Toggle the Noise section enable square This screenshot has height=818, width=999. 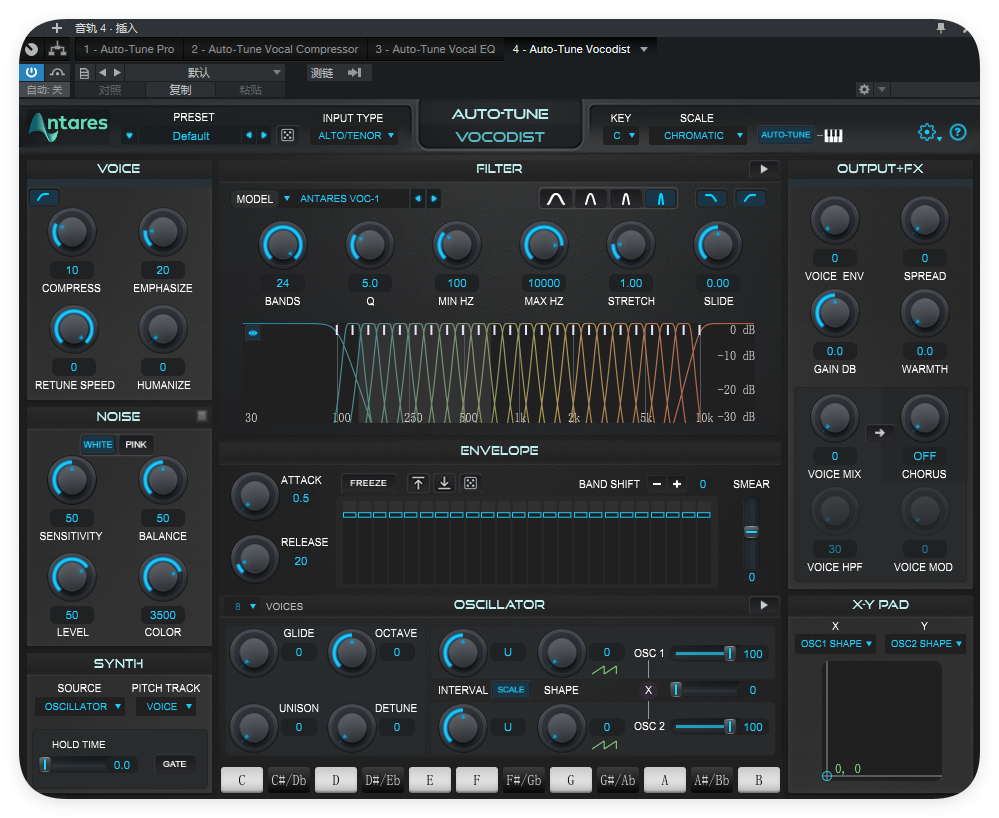coord(201,416)
